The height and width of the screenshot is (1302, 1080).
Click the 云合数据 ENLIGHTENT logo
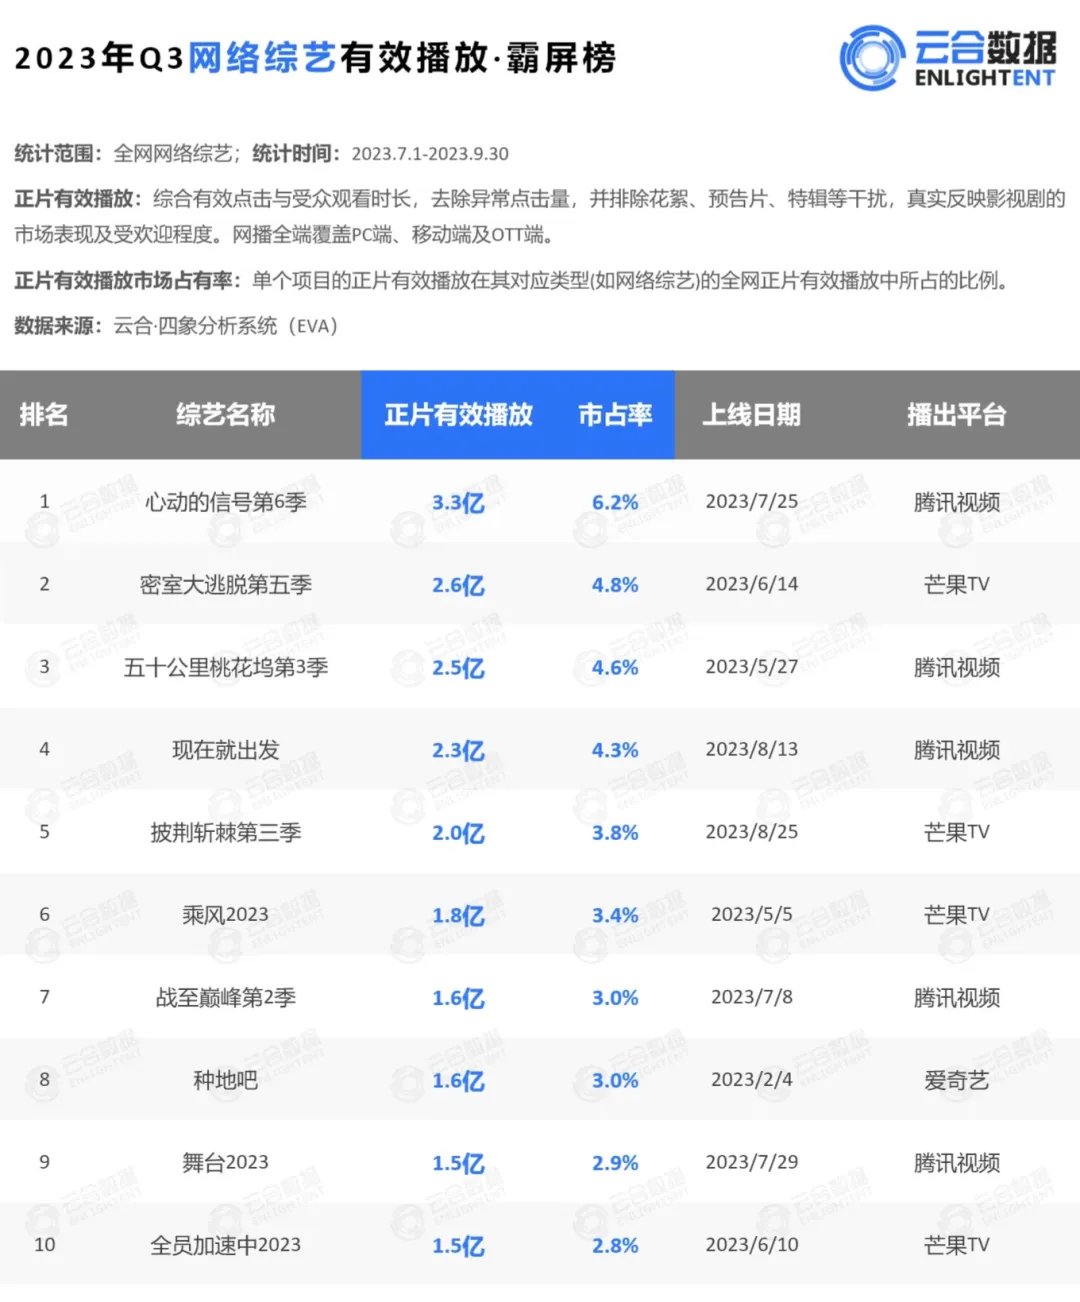tap(948, 58)
